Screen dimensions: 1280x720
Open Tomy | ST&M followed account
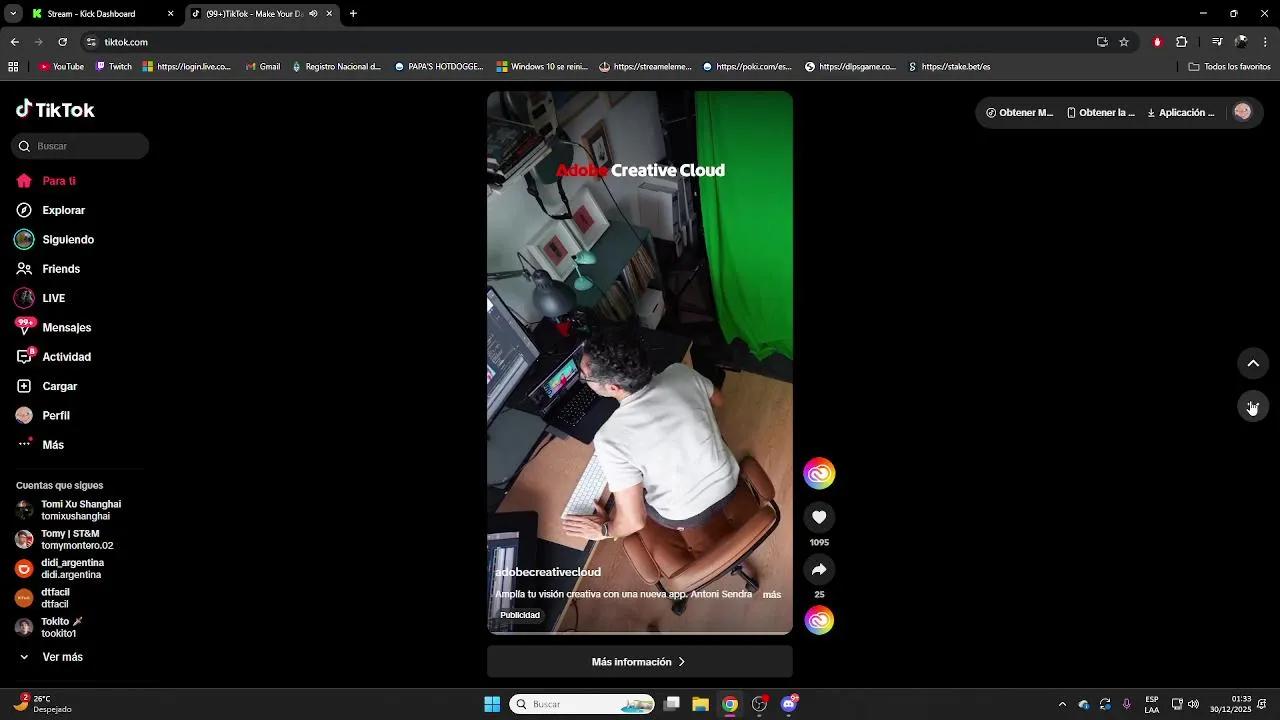64,539
